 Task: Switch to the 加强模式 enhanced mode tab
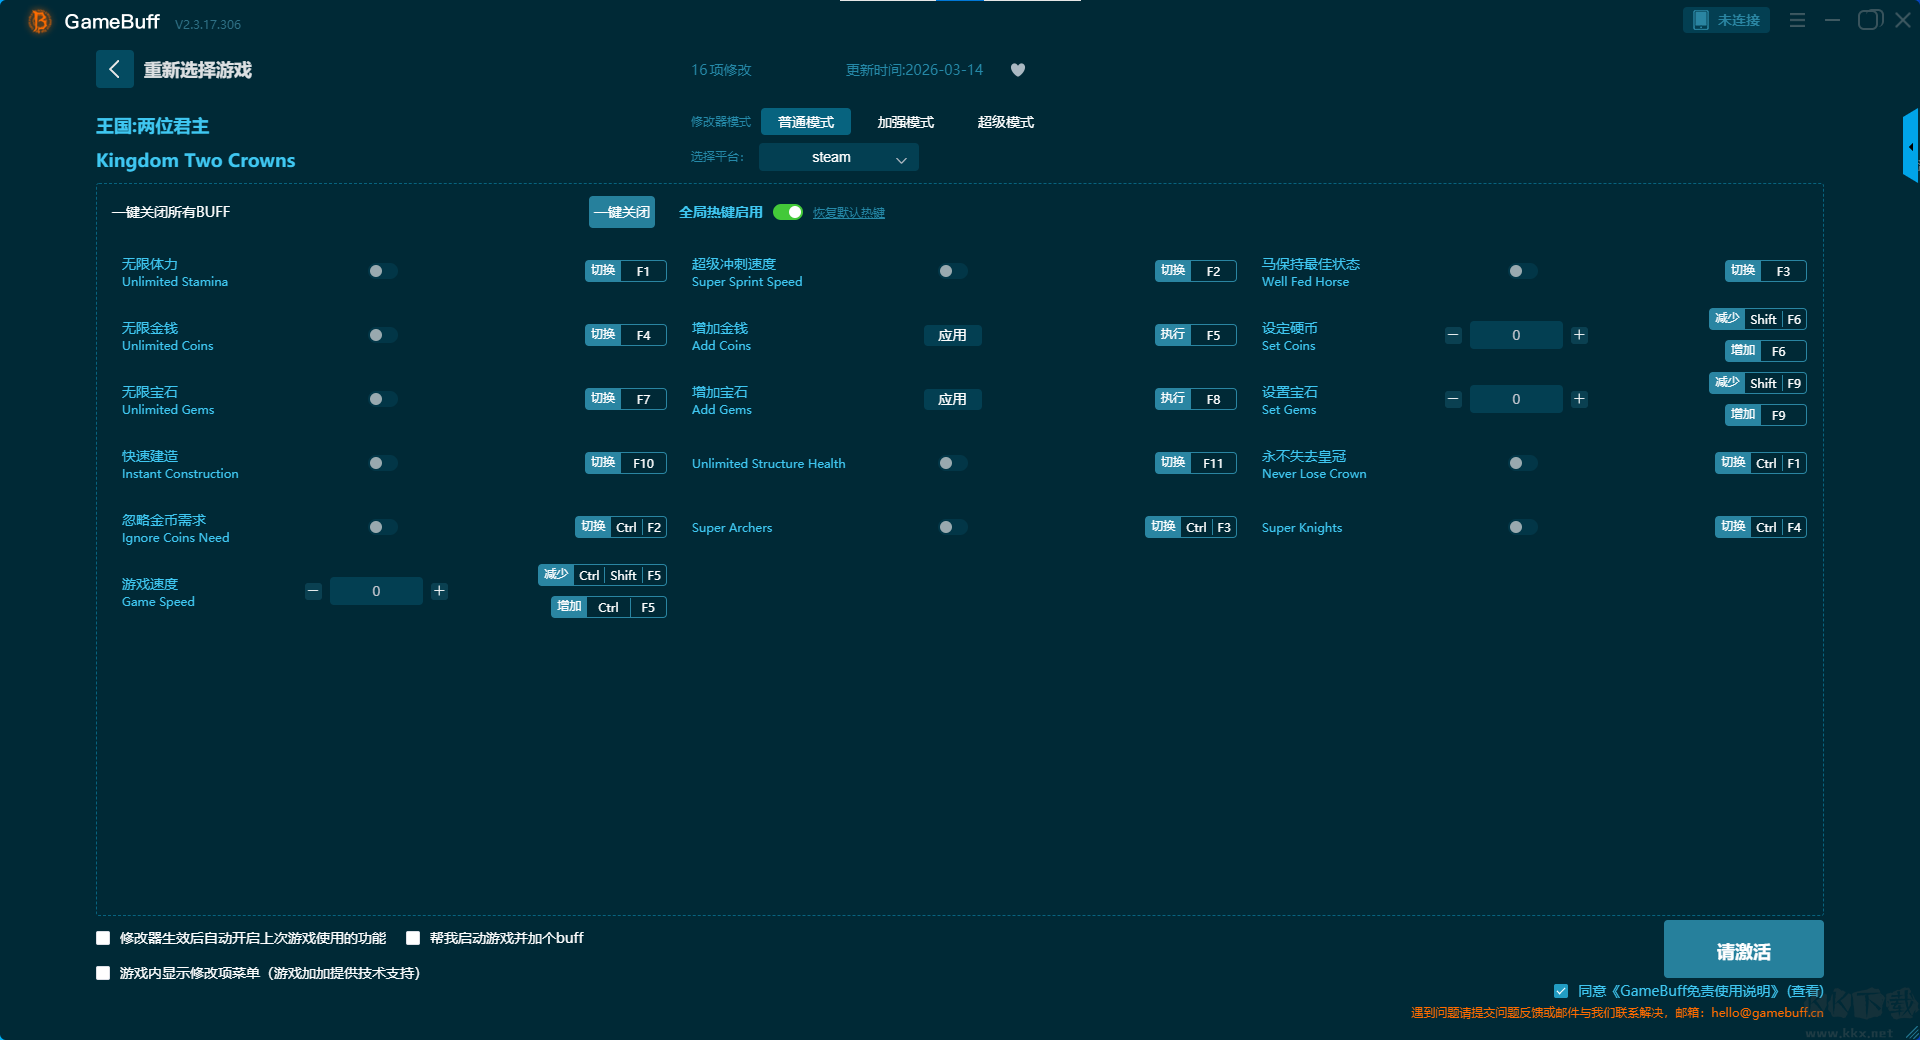click(x=905, y=122)
